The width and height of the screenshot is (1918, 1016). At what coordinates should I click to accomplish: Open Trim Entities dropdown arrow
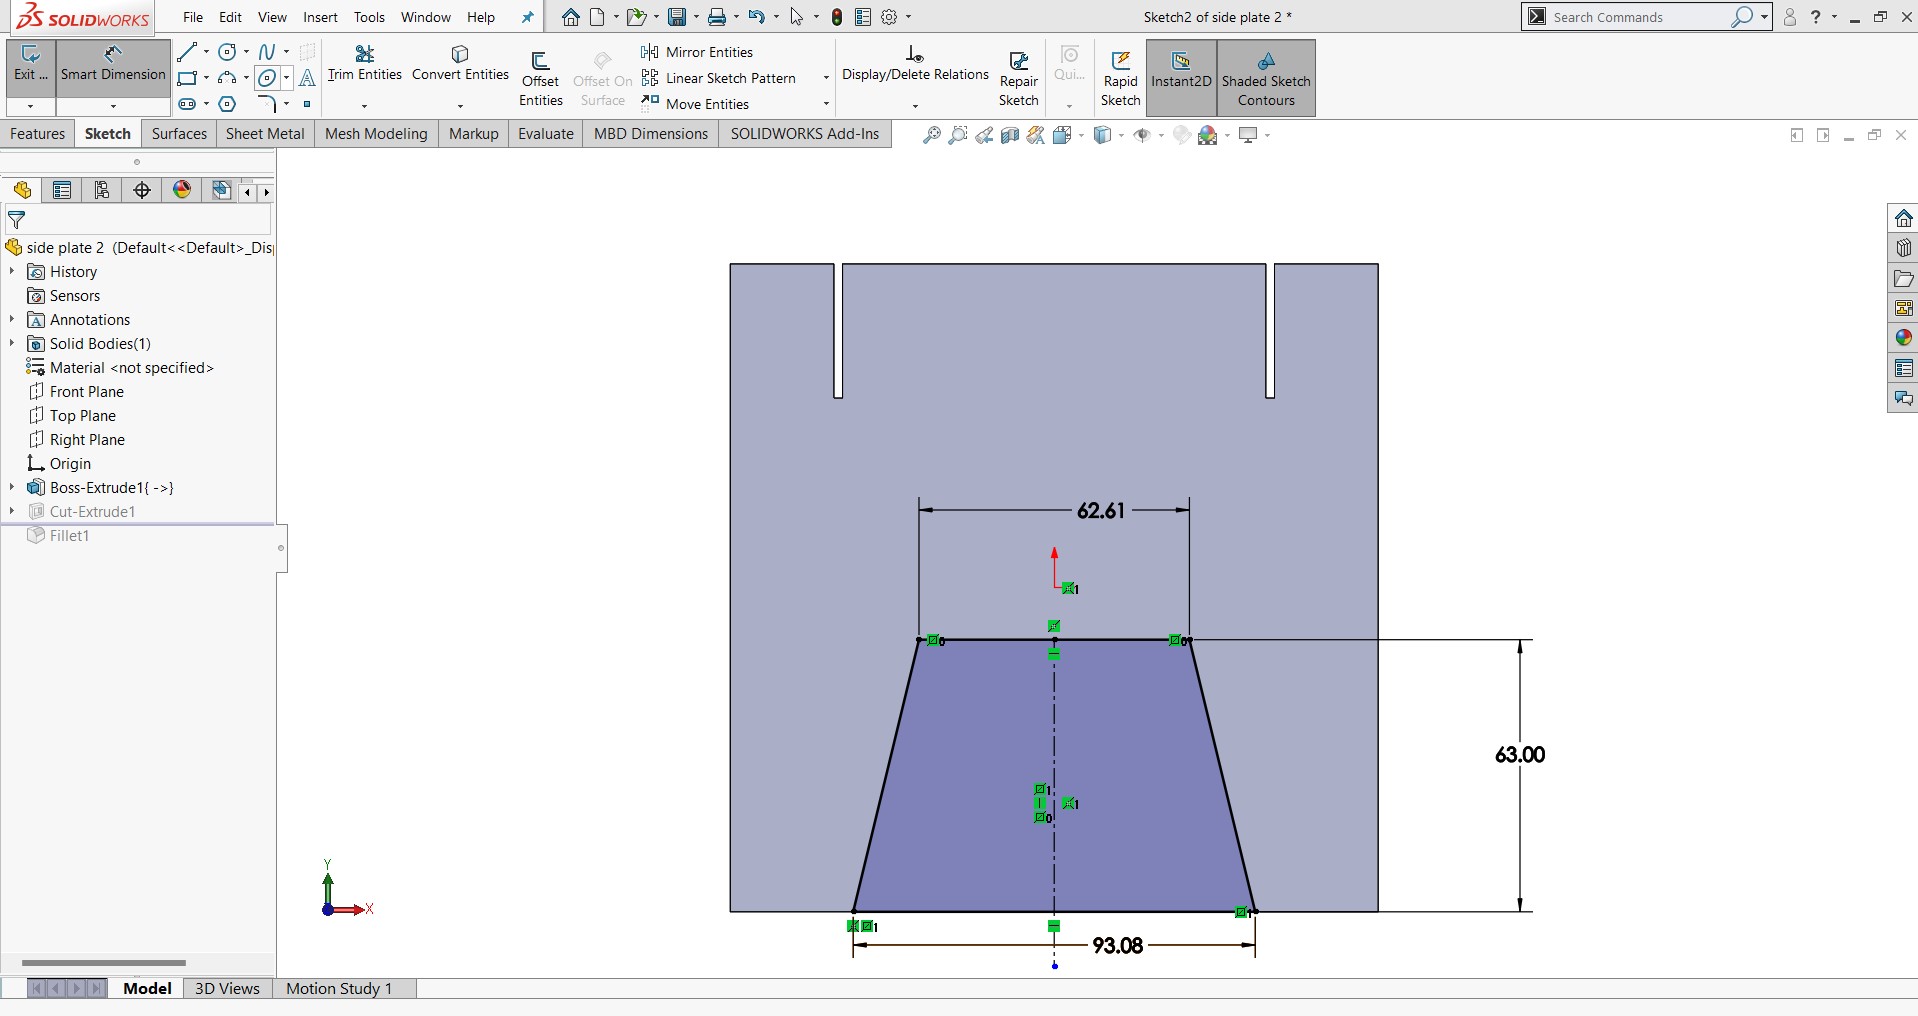pos(365,106)
